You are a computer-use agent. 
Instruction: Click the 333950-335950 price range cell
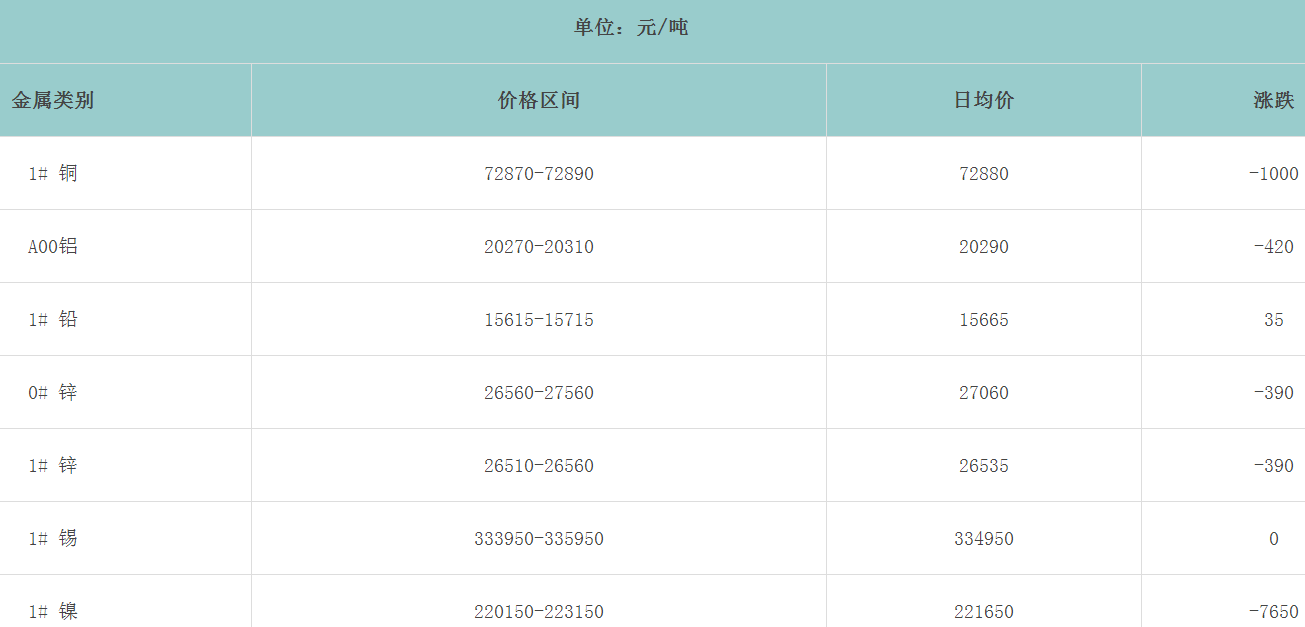(x=538, y=539)
